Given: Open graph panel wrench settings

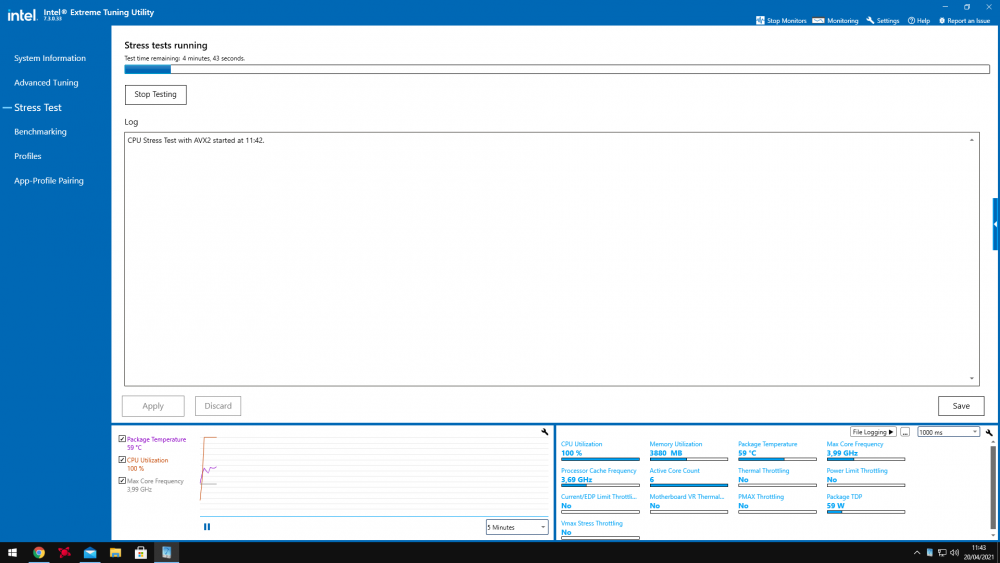Looking at the screenshot, I should tap(545, 432).
